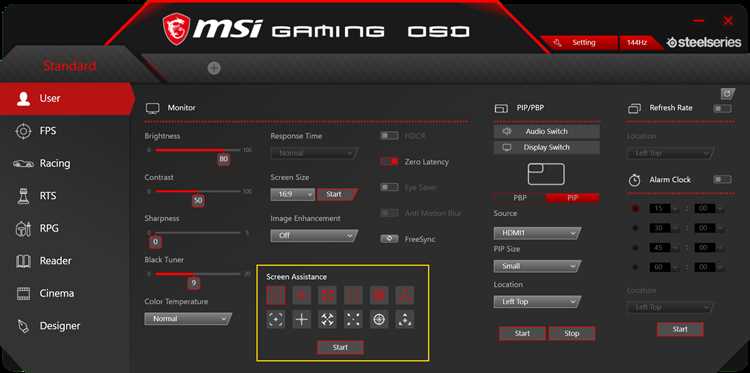This screenshot has height=373, width=750.
Task: Click the Alarm Clock Start button
Action: (x=680, y=329)
